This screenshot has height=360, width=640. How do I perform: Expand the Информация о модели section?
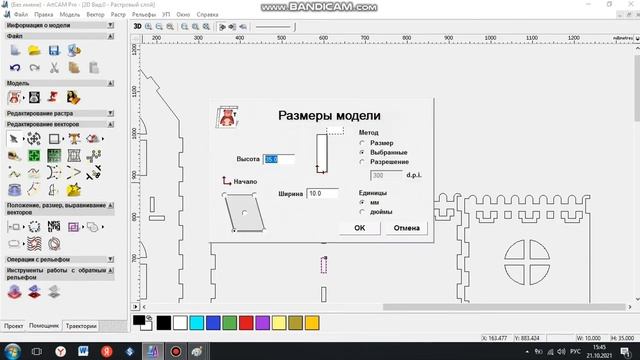111,25
